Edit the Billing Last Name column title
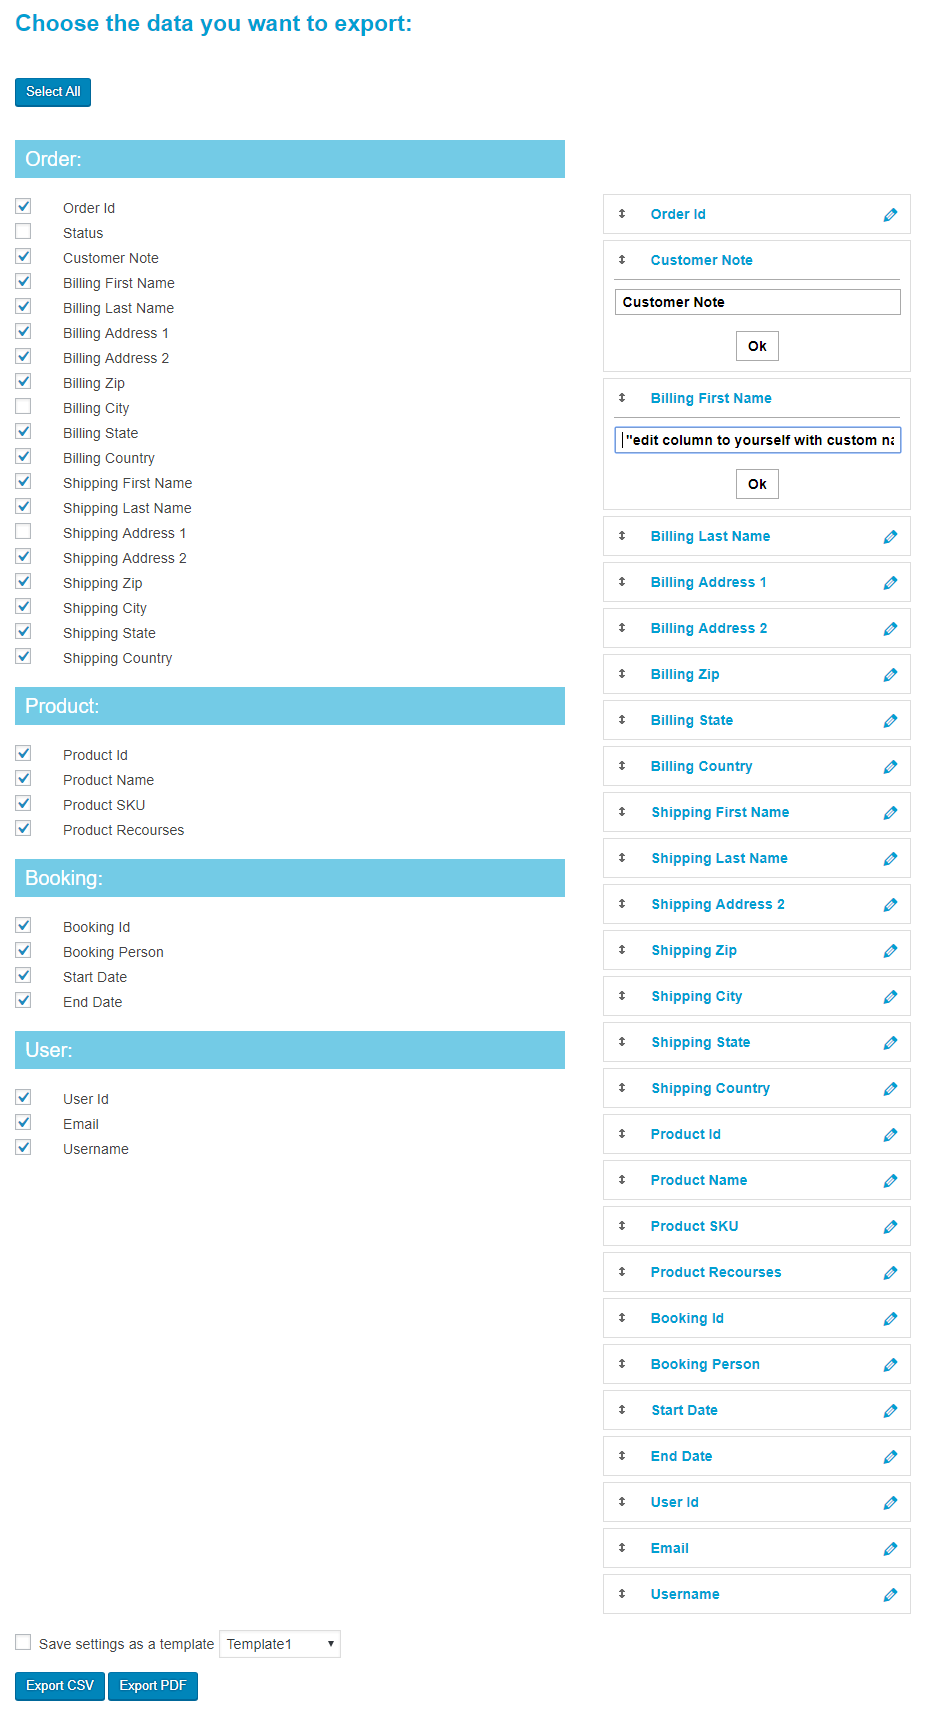Image resolution: width=925 pixels, height=1711 pixels. 890,537
